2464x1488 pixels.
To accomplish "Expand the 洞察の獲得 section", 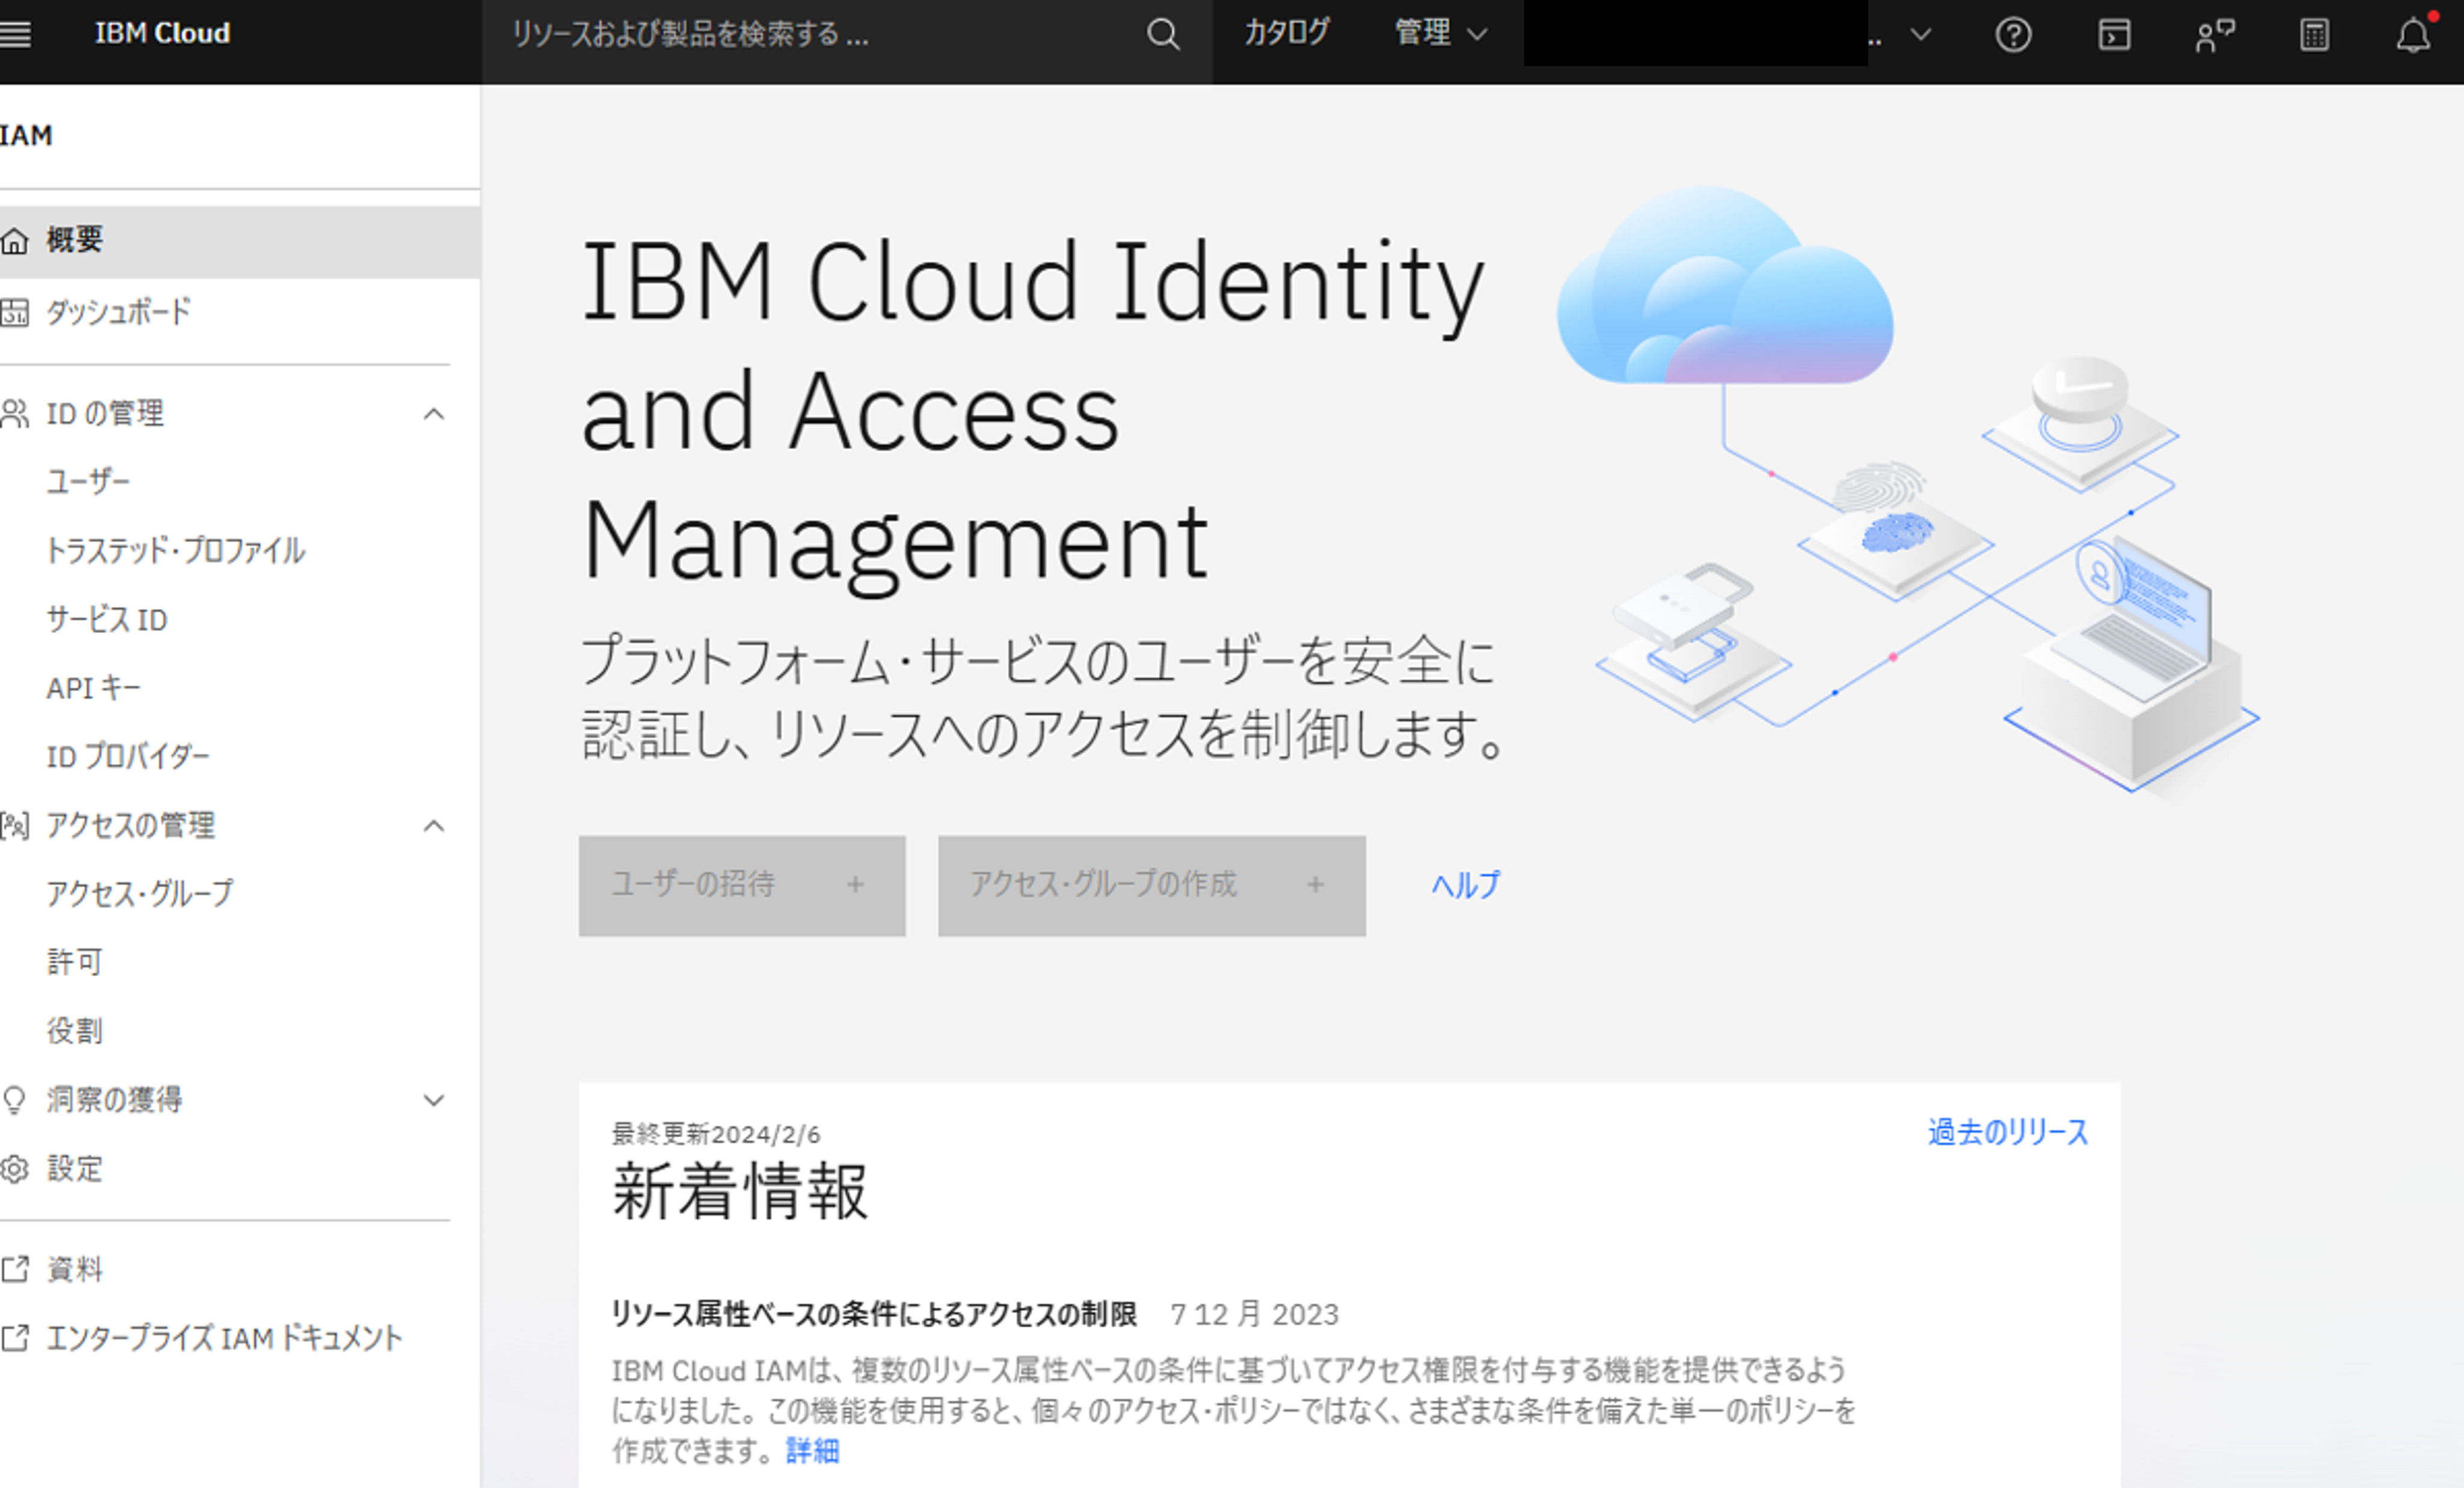I will point(433,1100).
